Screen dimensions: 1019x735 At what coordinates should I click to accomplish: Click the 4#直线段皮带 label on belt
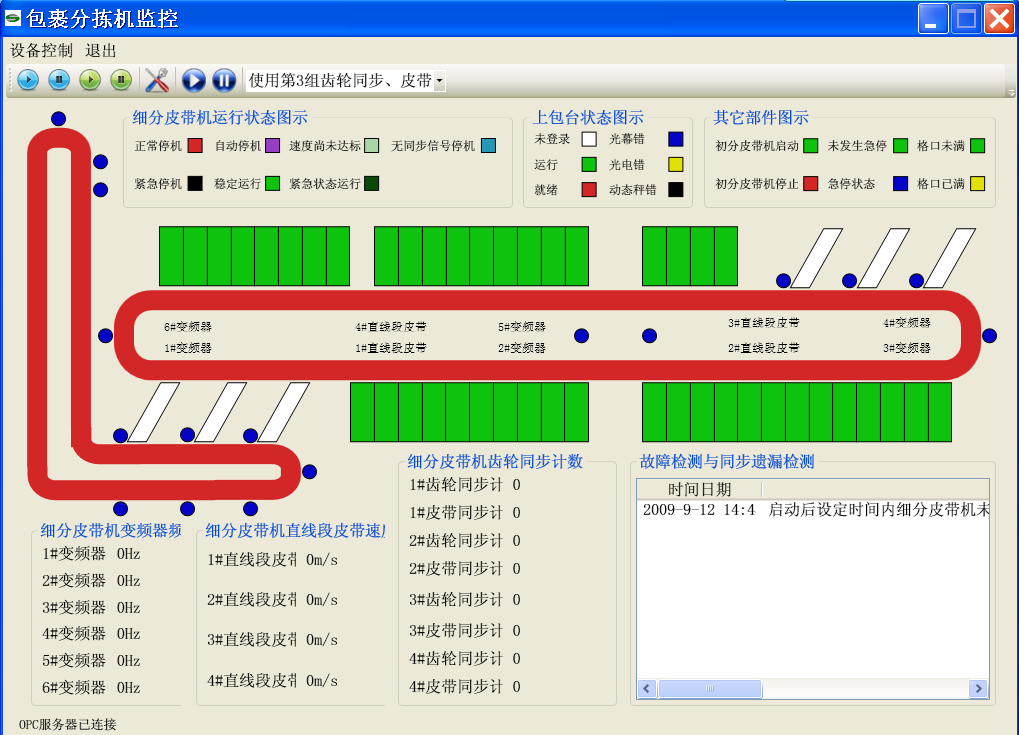(391, 326)
